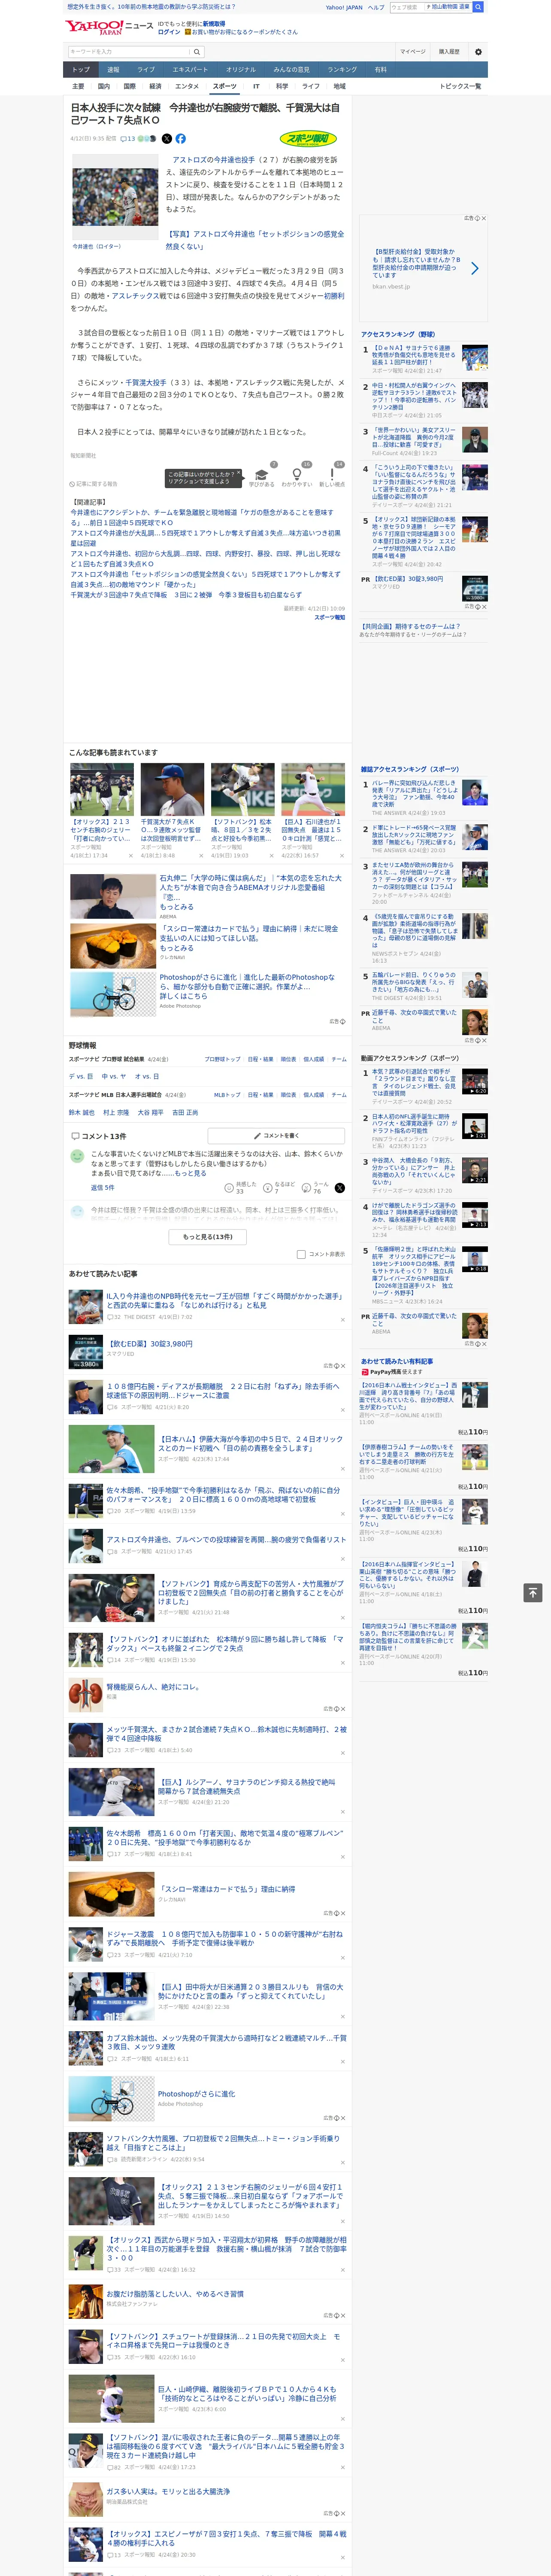Open the ヘルプ link in header
This screenshot has height=2576, width=551.
coord(376,7)
